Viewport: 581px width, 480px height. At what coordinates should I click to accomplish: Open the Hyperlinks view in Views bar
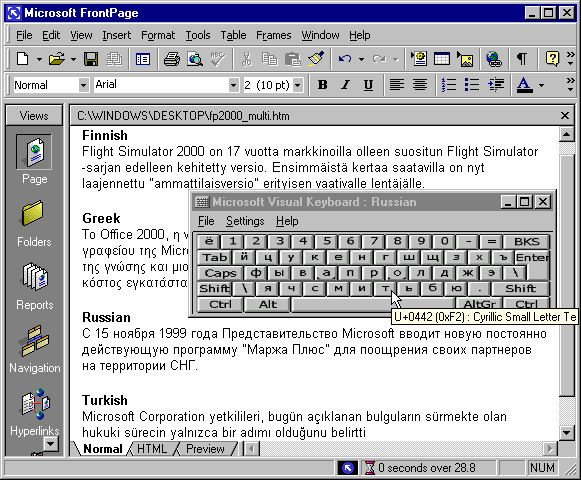pyautogui.click(x=34, y=412)
